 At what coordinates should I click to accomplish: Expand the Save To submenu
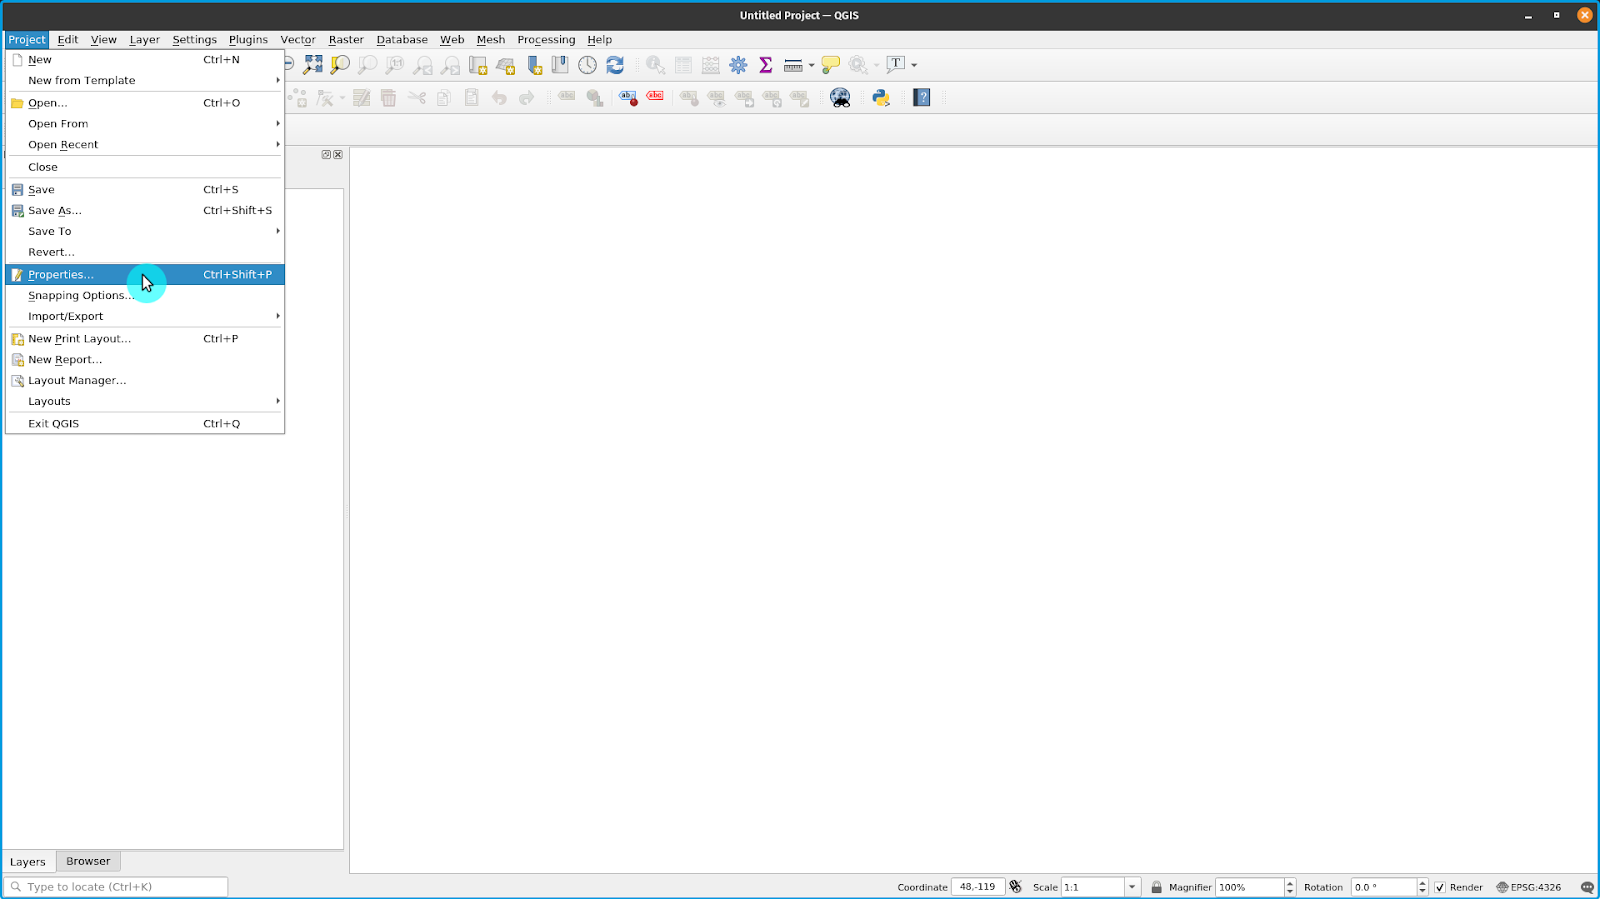145,232
